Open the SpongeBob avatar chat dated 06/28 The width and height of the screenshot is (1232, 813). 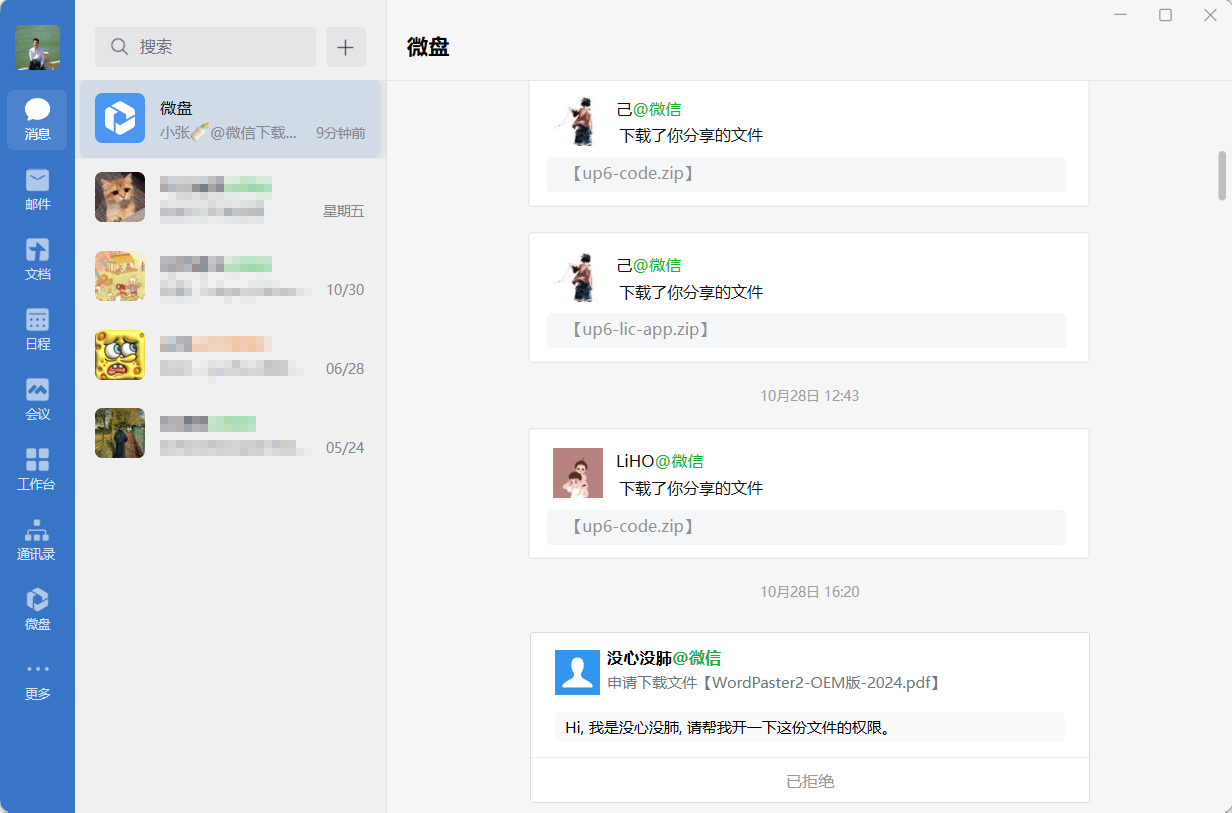(230, 355)
